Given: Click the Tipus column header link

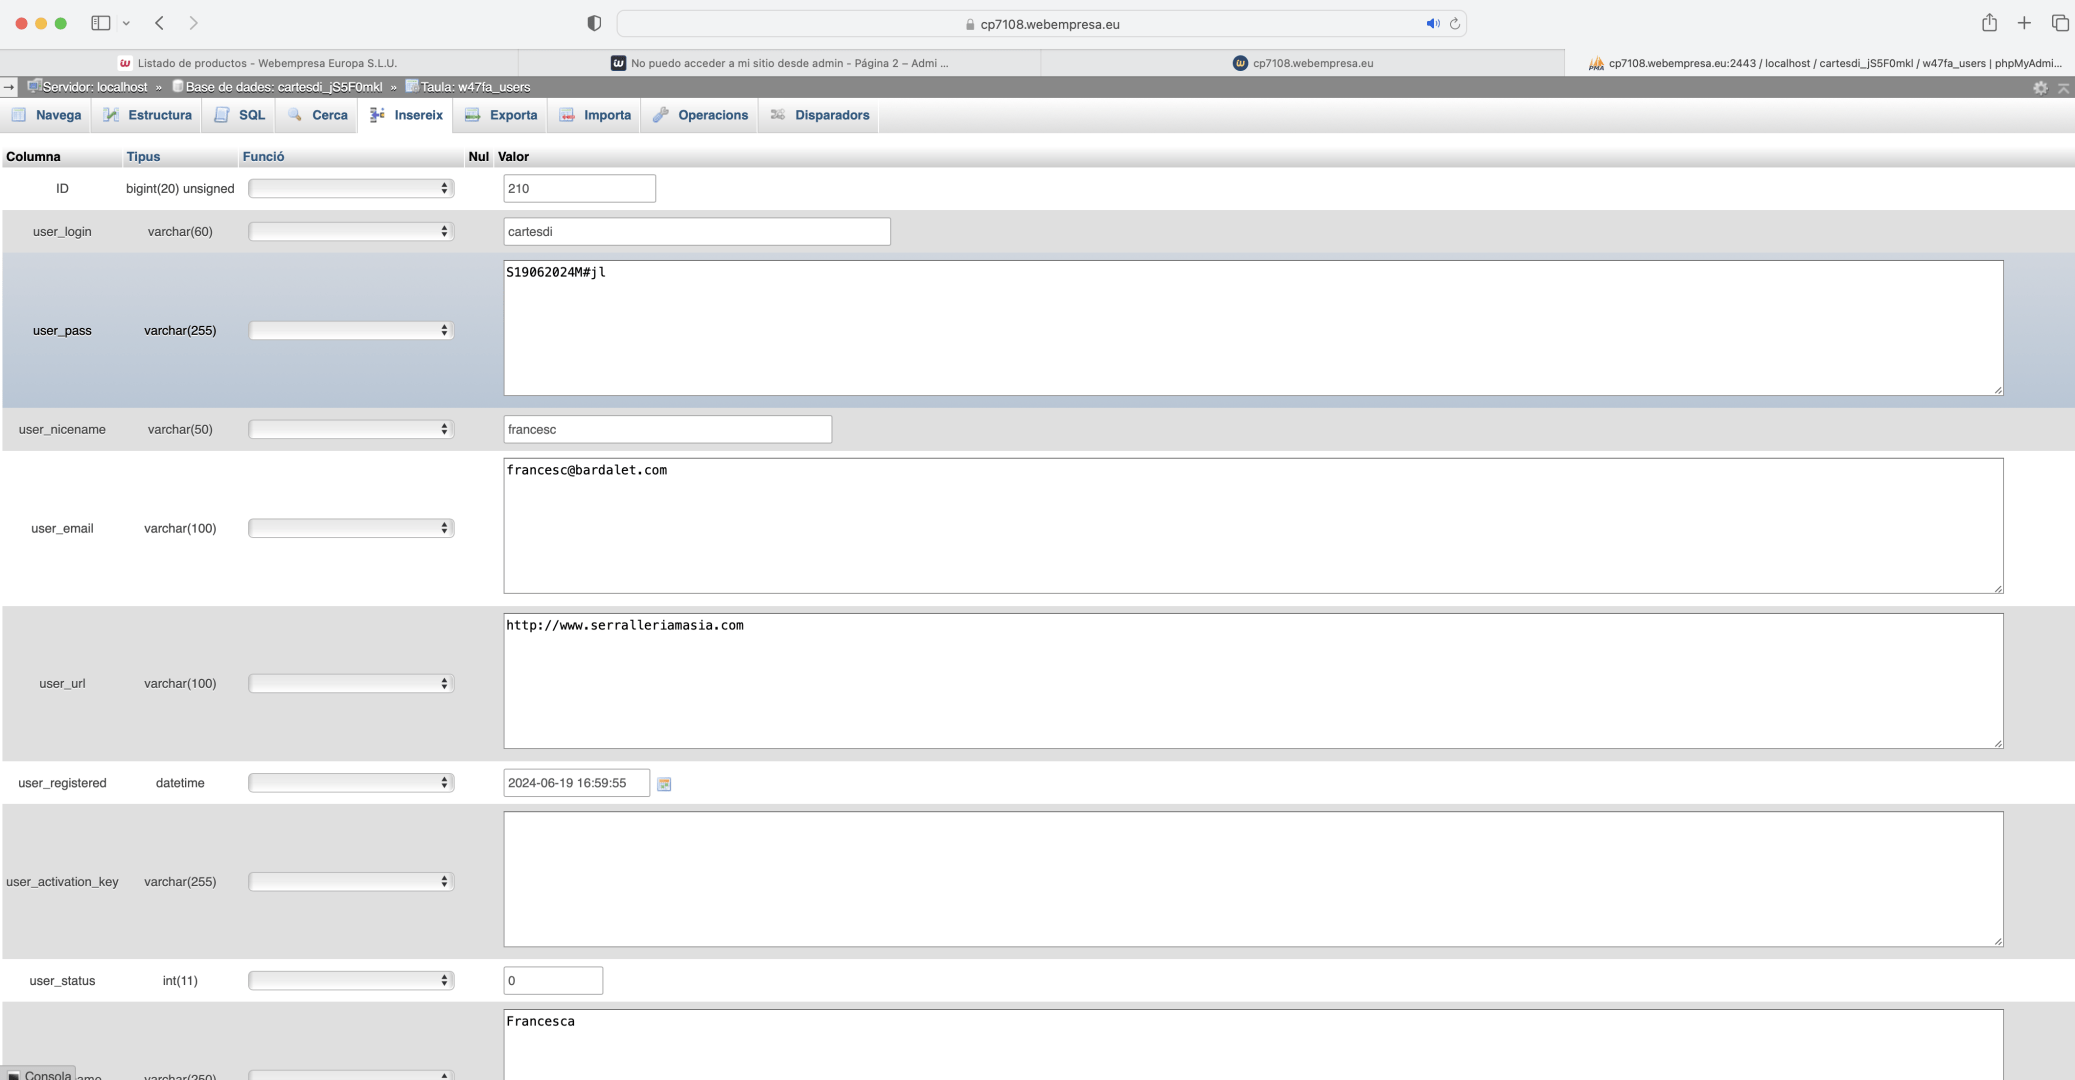Looking at the screenshot, I should 143,156.
